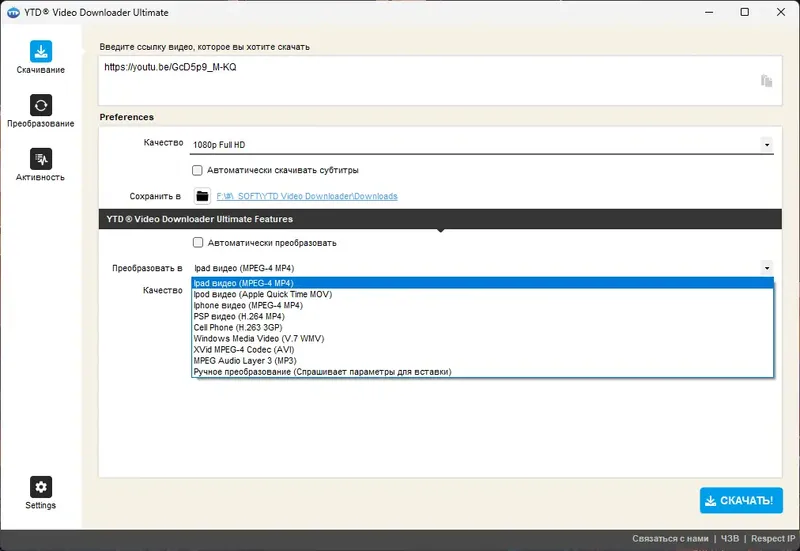Click the YTD app logo in title bar
The image size is (800, 551).
(13, 12)
